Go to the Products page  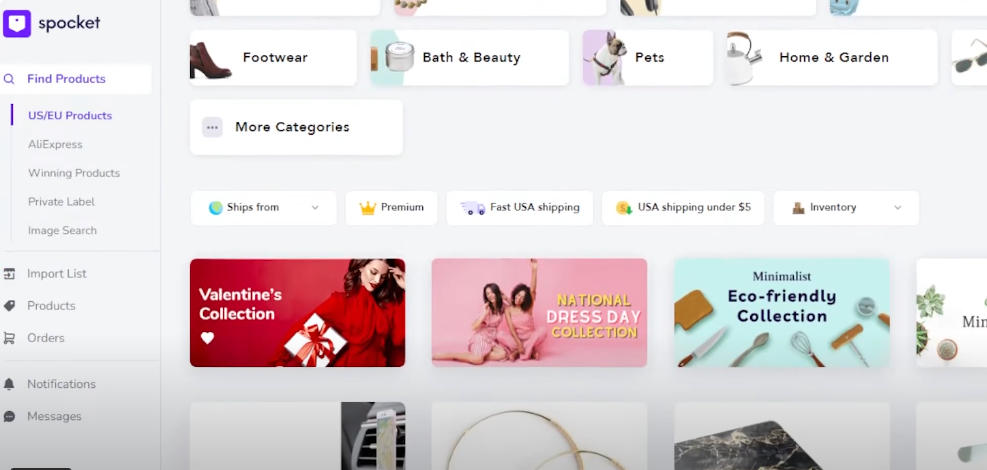(x=51, y=306)
